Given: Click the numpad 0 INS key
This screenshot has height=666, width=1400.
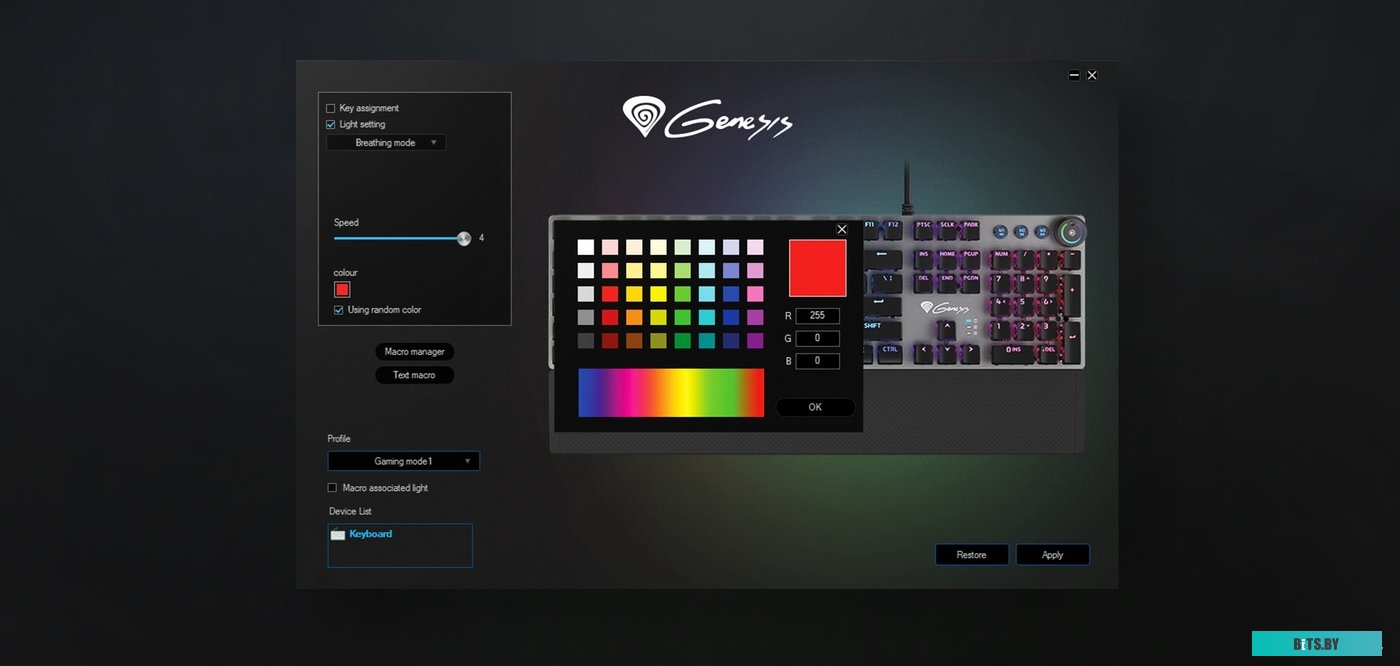Looking at the screenshot, I should (1012, 352).
